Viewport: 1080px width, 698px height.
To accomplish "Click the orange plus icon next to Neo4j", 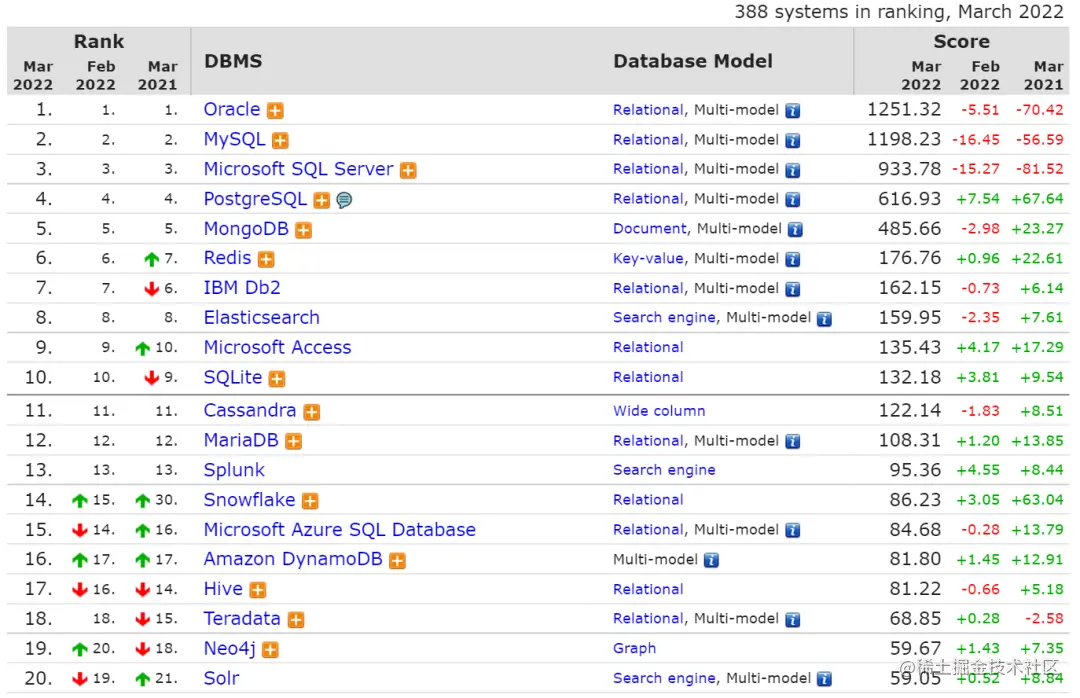I will point(270,650).
